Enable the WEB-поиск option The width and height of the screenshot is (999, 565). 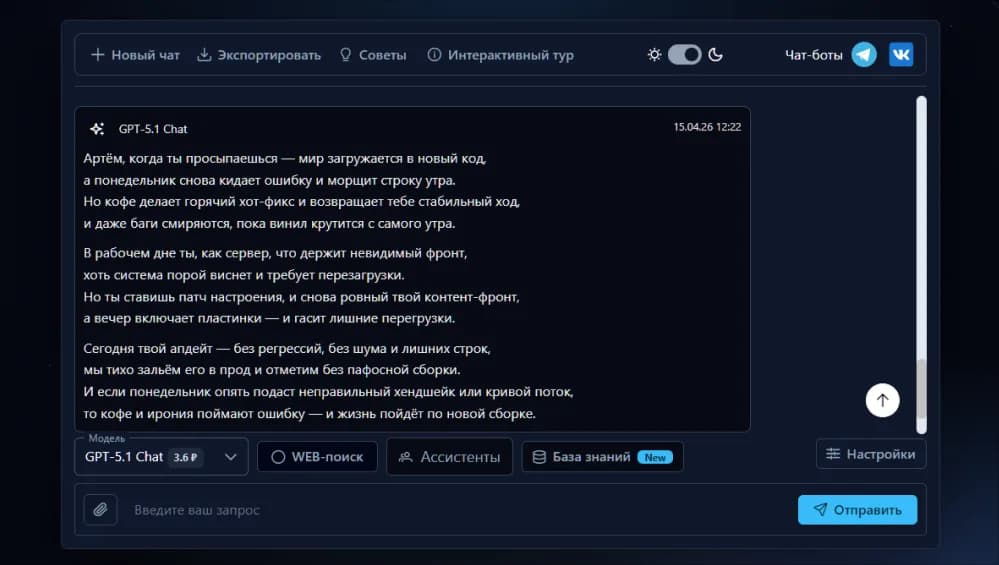(318, 457)
